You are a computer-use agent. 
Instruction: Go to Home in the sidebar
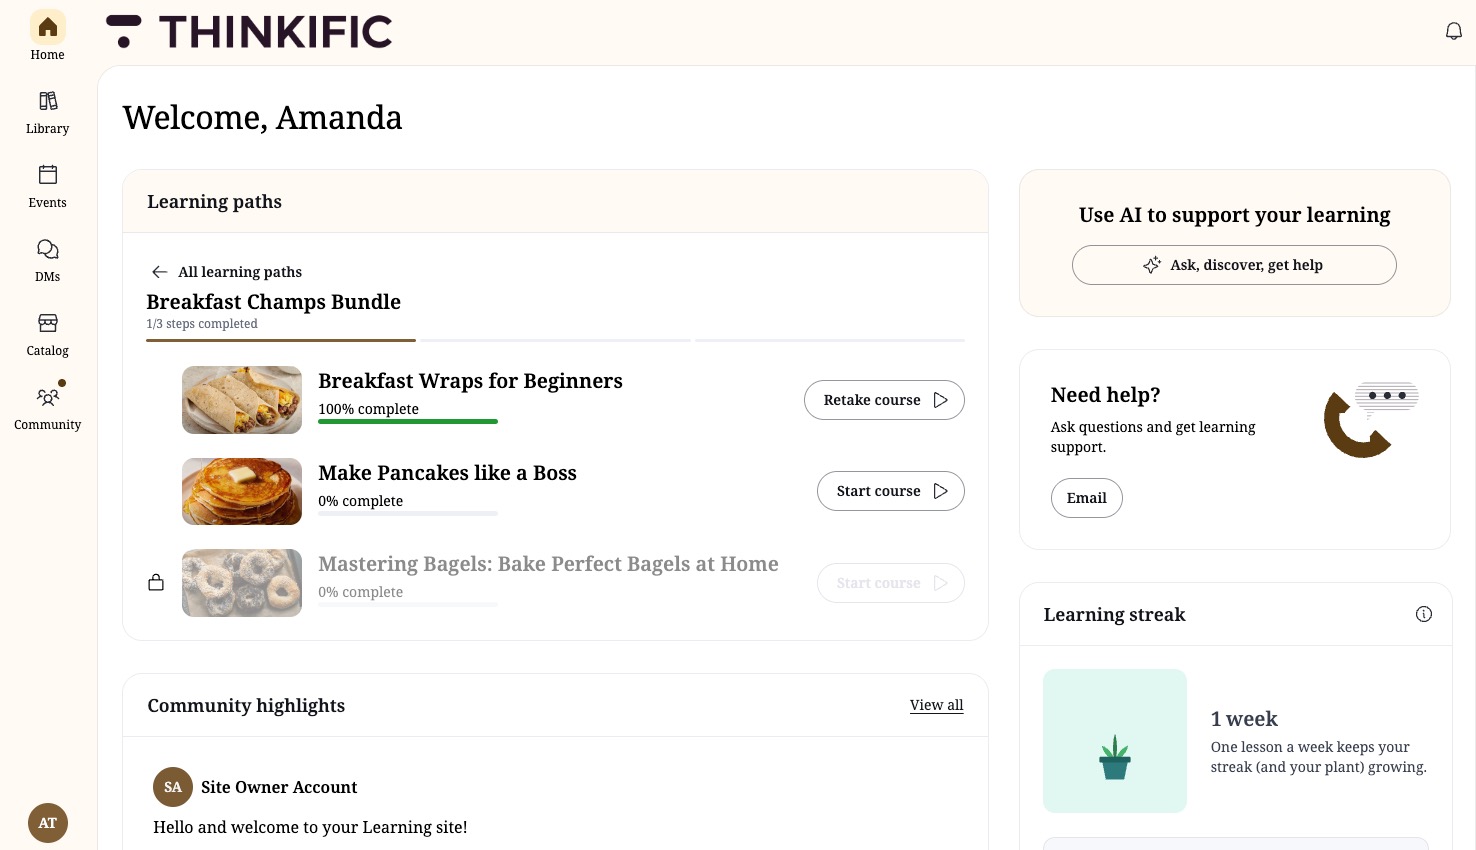pyautogui.click(x=47, y=36)
